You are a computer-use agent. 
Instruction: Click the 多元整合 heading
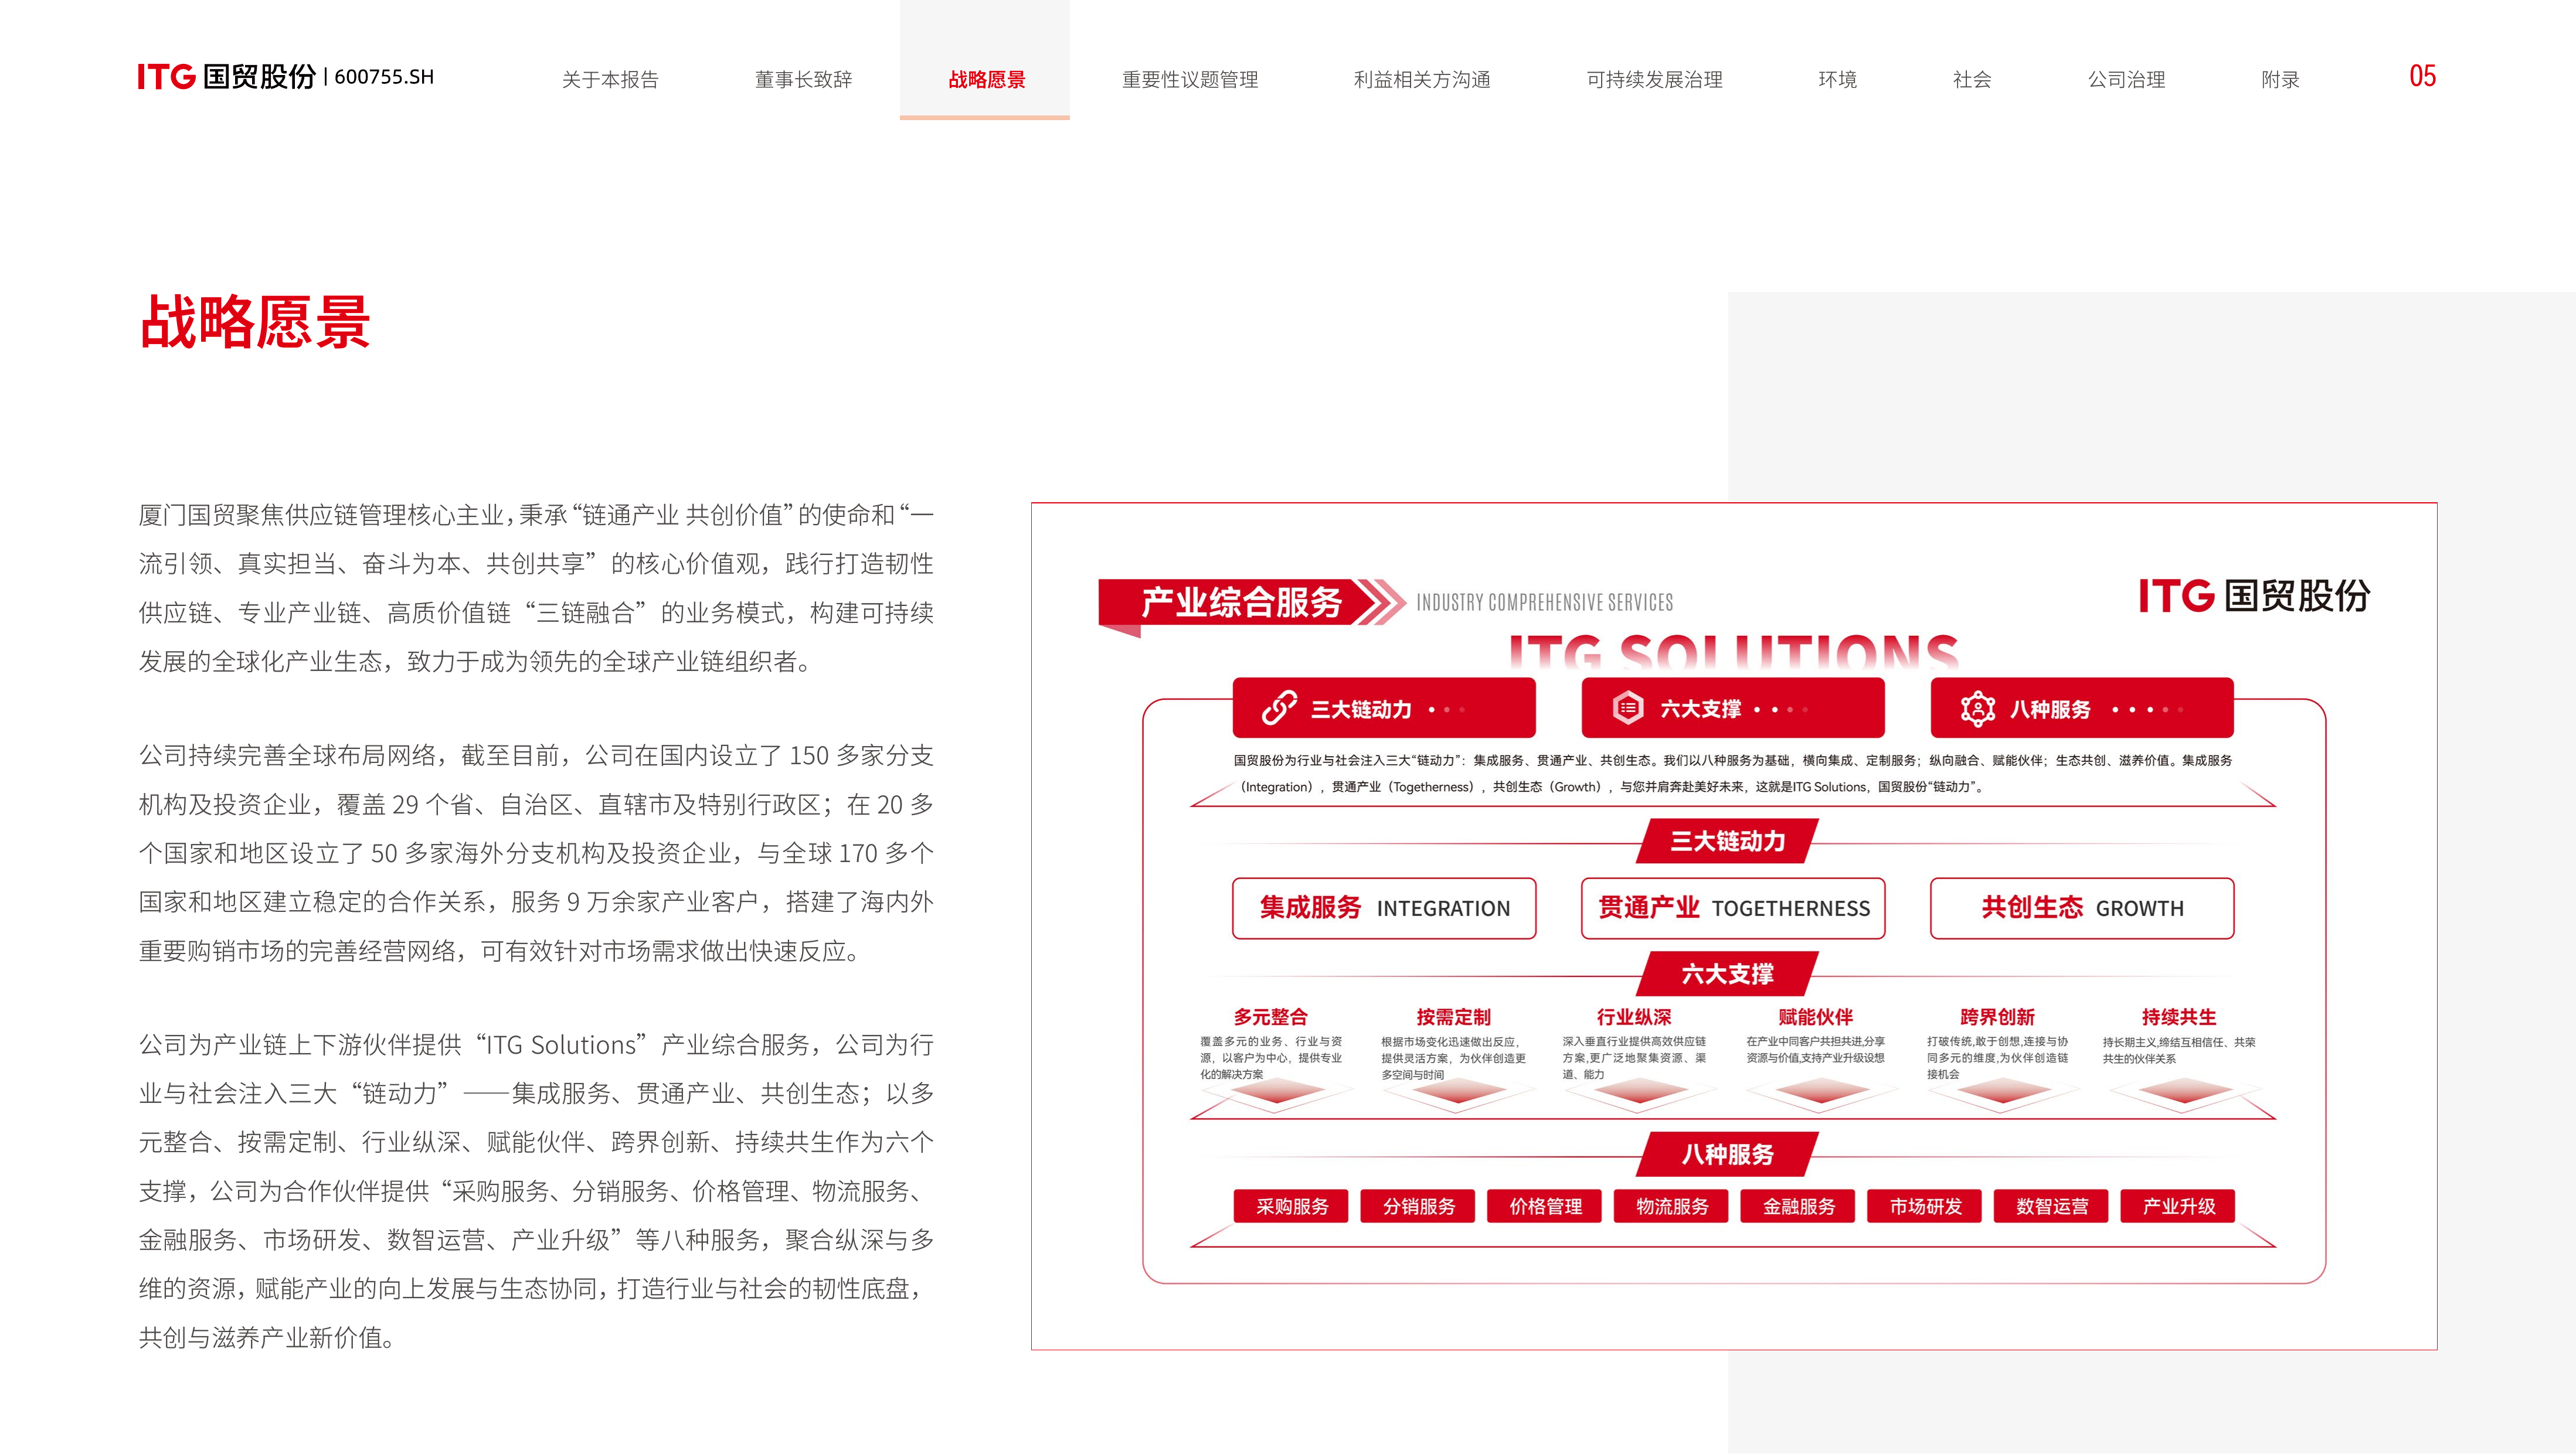coord(1270,1016)
